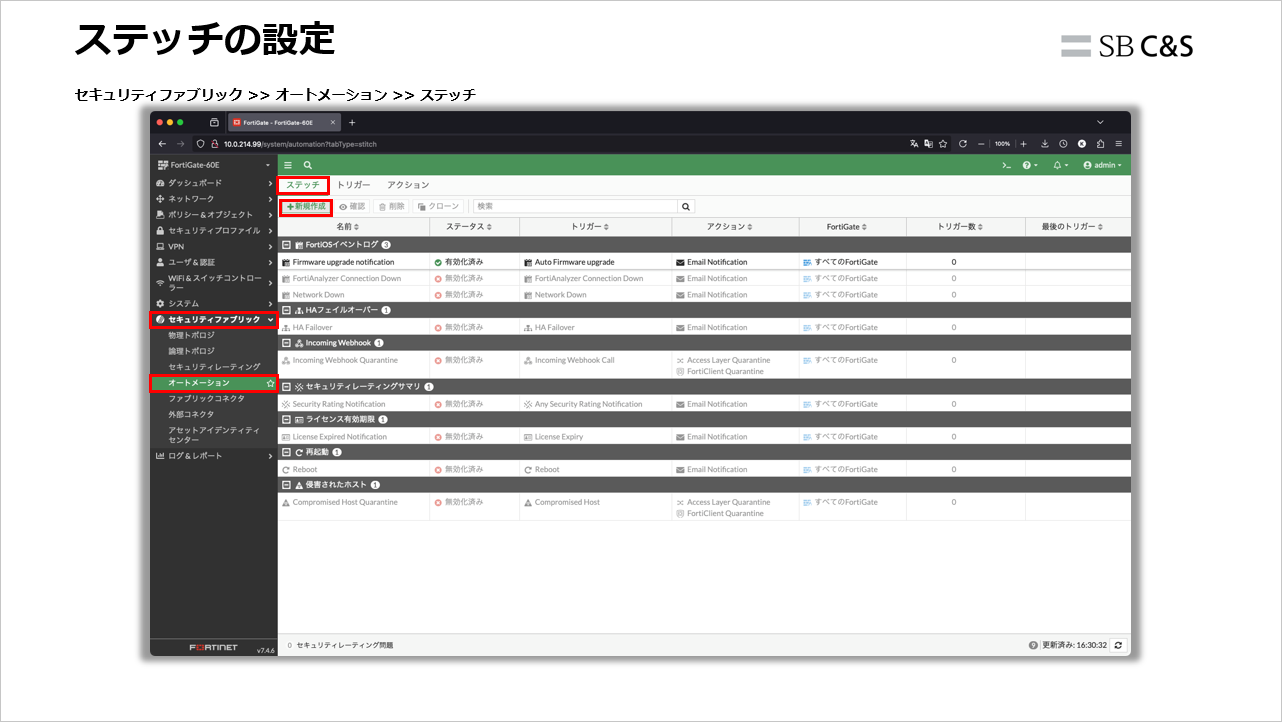
Task: Toggle favorite star on オートメーション
Action: point(270,383)
